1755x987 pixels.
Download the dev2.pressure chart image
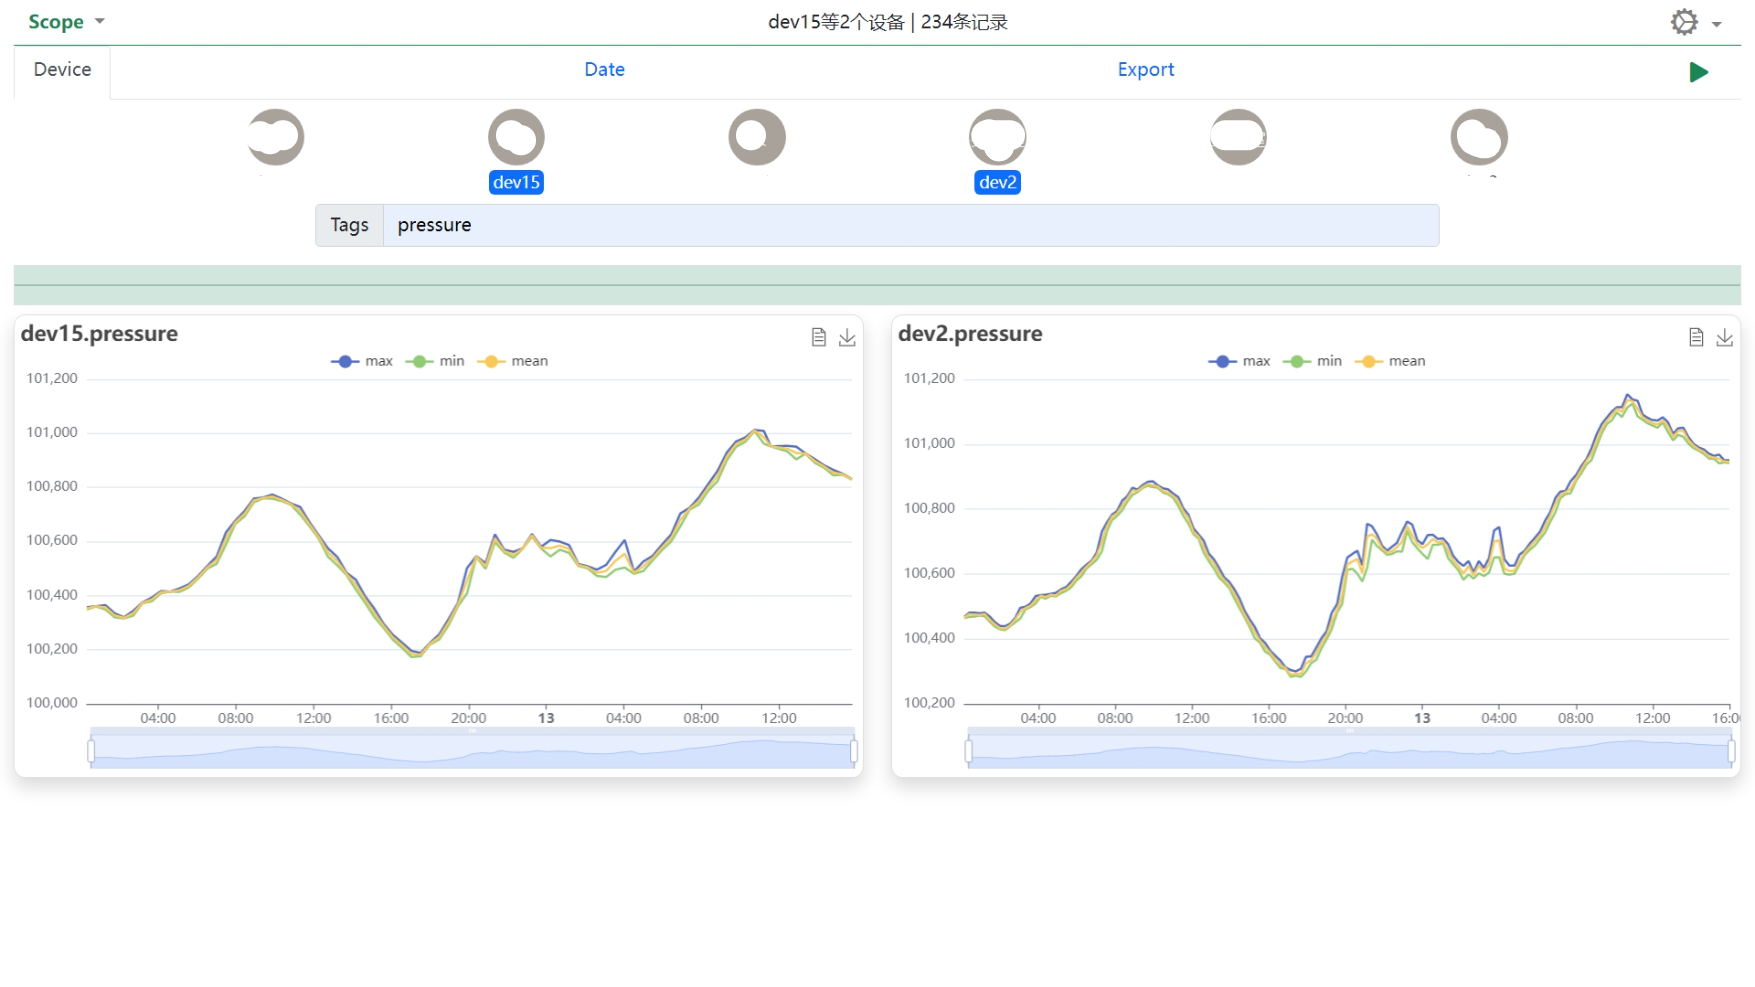click(x=1725, y=337)
